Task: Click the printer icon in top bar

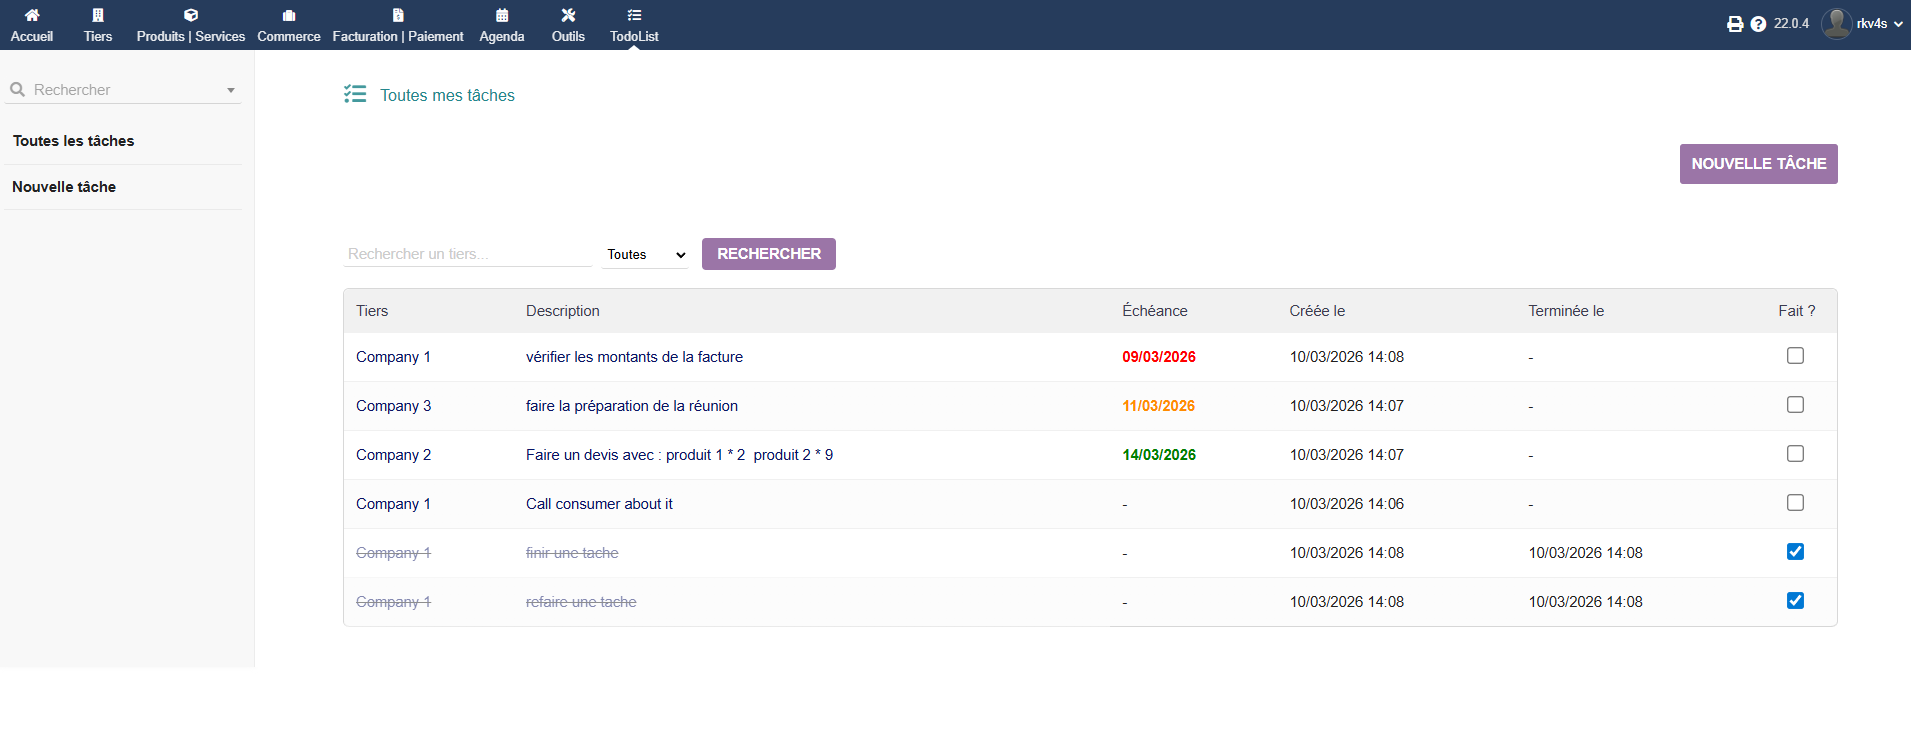Action: (x=1735, y=24)
